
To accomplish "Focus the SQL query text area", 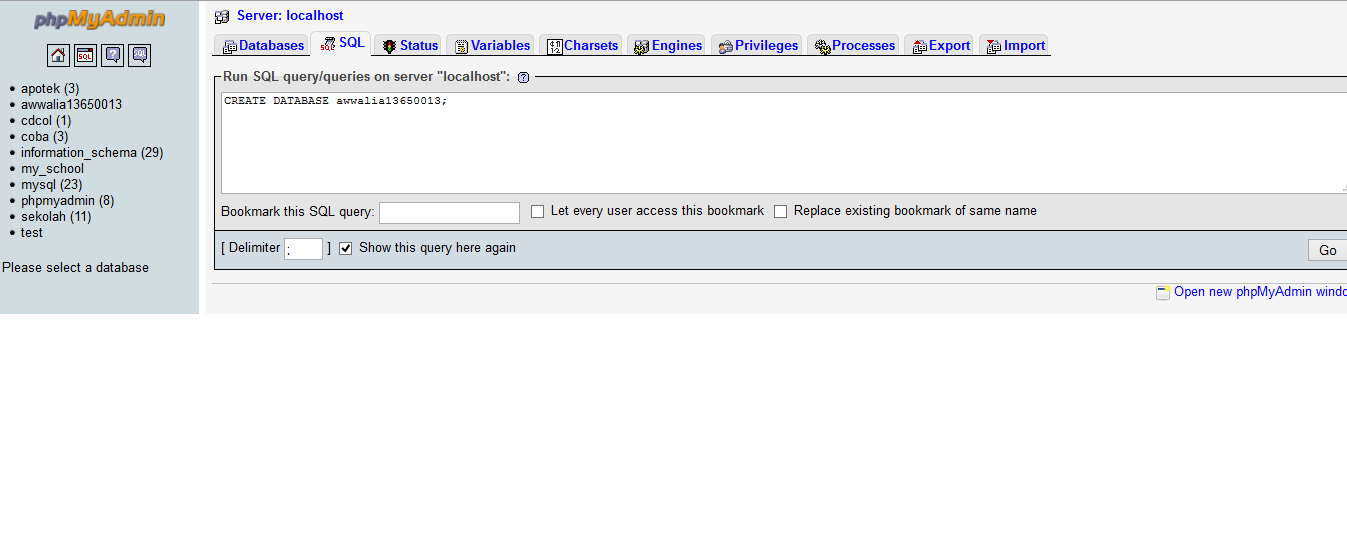I will (x=784, y=143).
